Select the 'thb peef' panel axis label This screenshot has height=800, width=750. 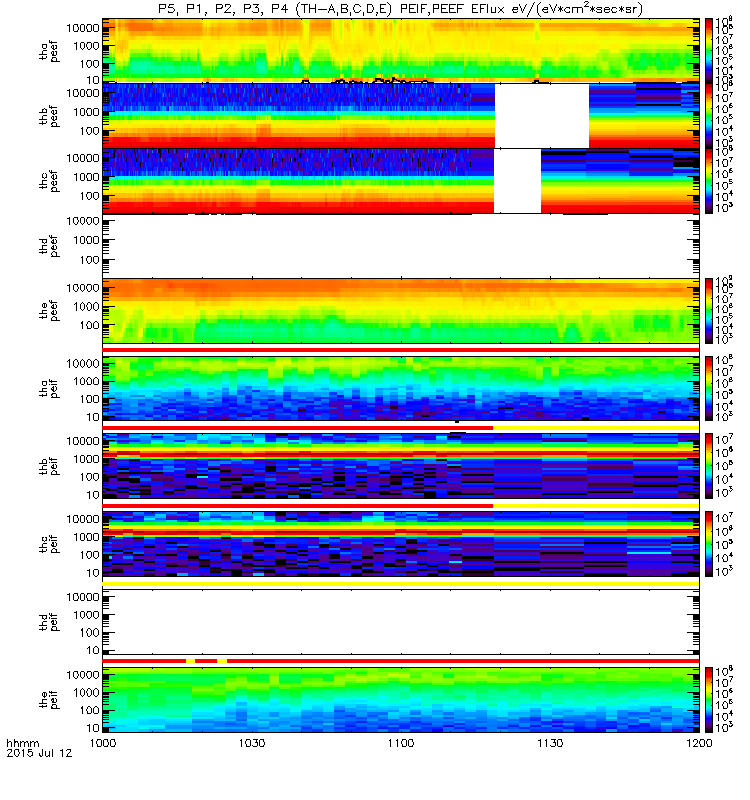[x=49, y=116]
